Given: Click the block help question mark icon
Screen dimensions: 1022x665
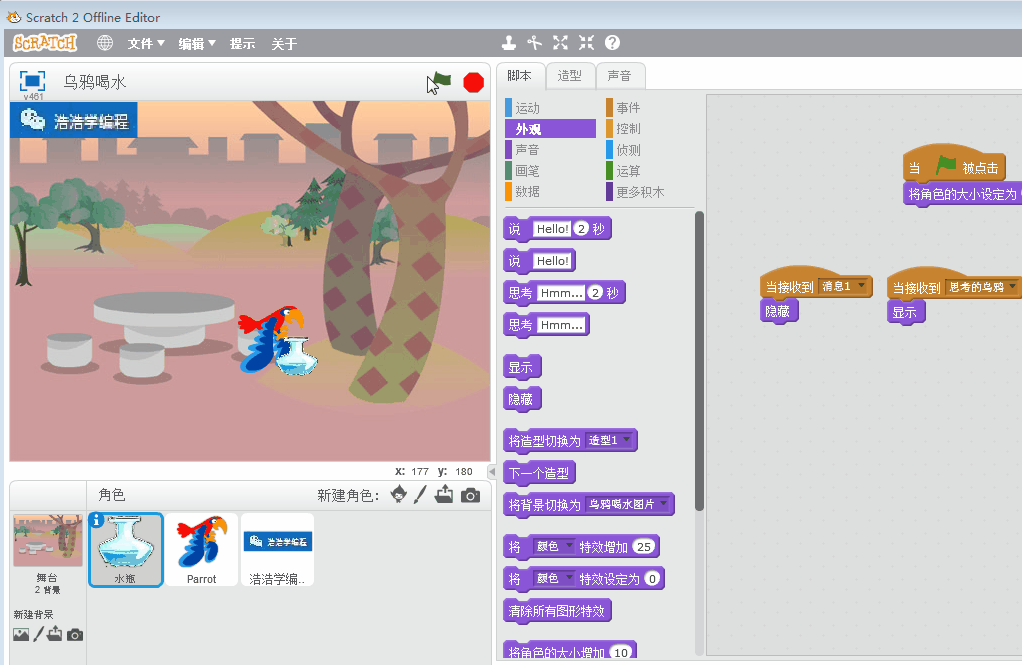Looking at the screenshot, I should click(612, 43).
